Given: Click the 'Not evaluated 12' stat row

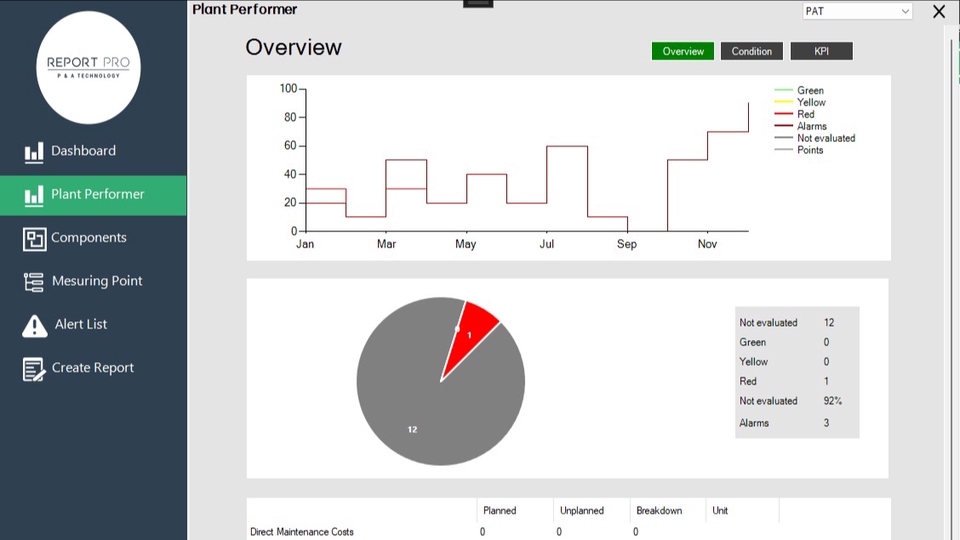Looking at the screenshot, I should (x=787, y=323).
